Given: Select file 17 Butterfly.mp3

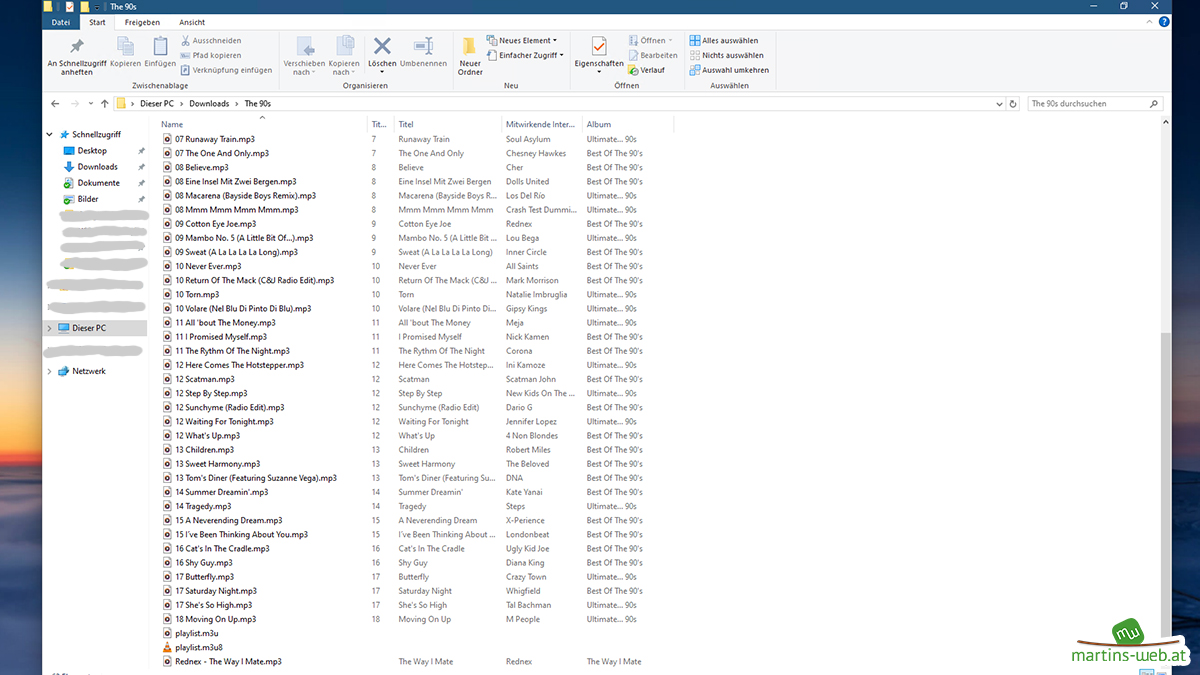Looking at the screenshot, I should [x=204, y=577].
